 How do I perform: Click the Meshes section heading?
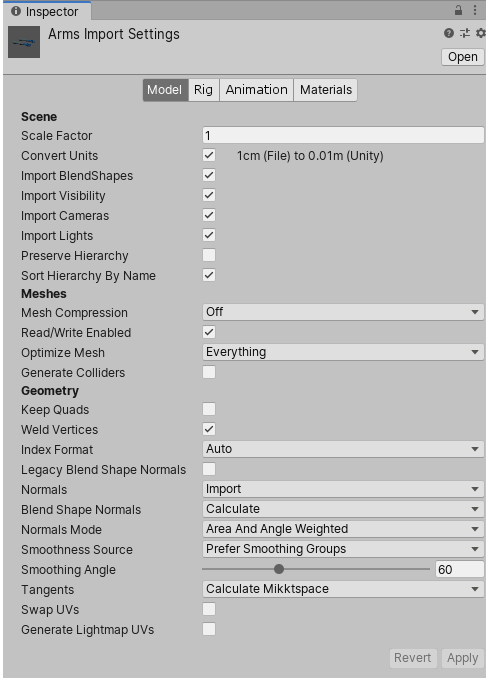click(44, 294)
